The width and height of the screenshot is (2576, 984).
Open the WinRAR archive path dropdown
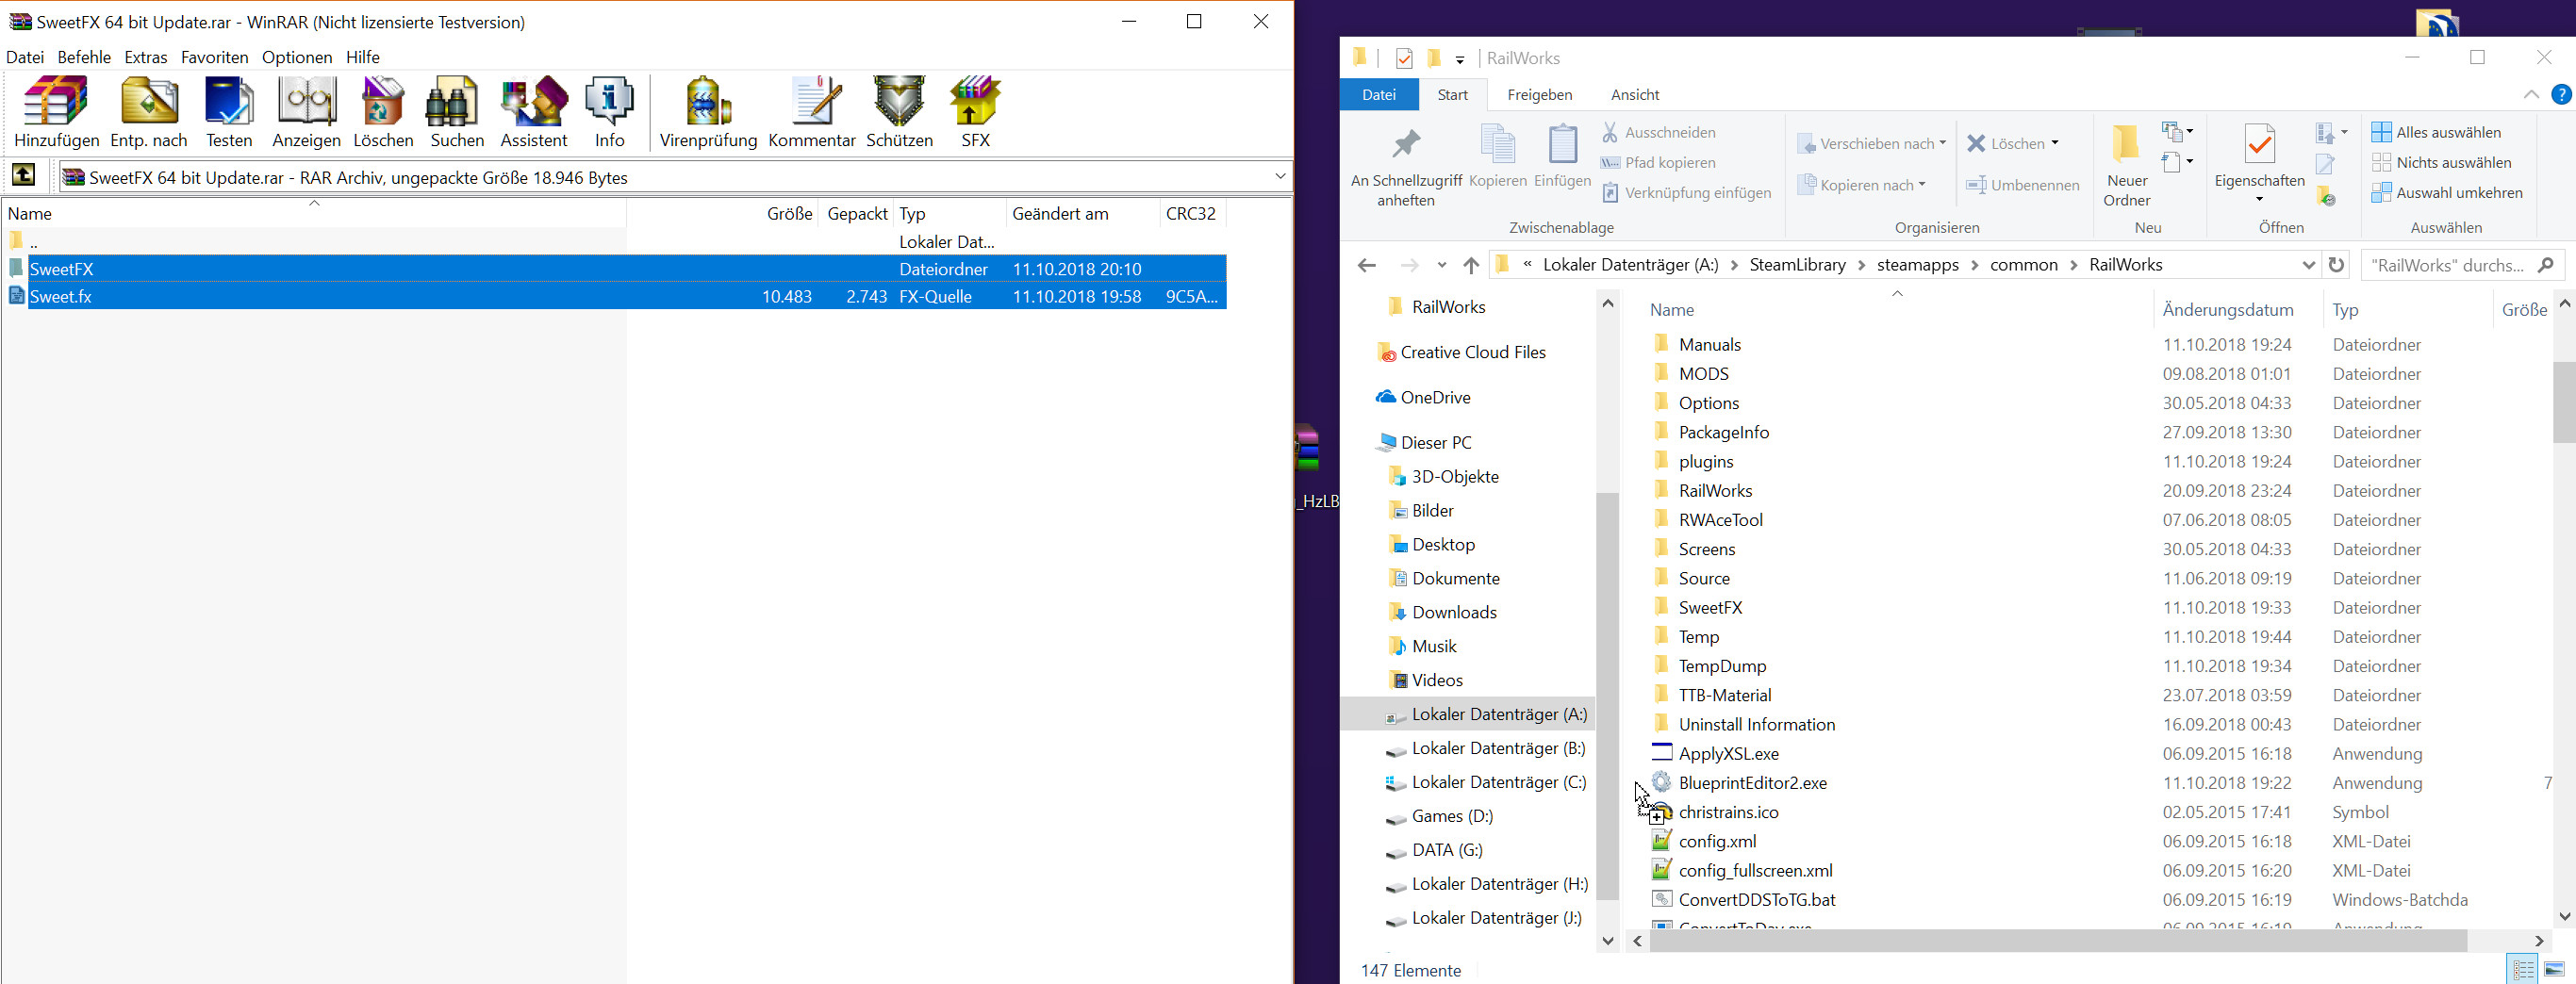(x=1279, y=176)
